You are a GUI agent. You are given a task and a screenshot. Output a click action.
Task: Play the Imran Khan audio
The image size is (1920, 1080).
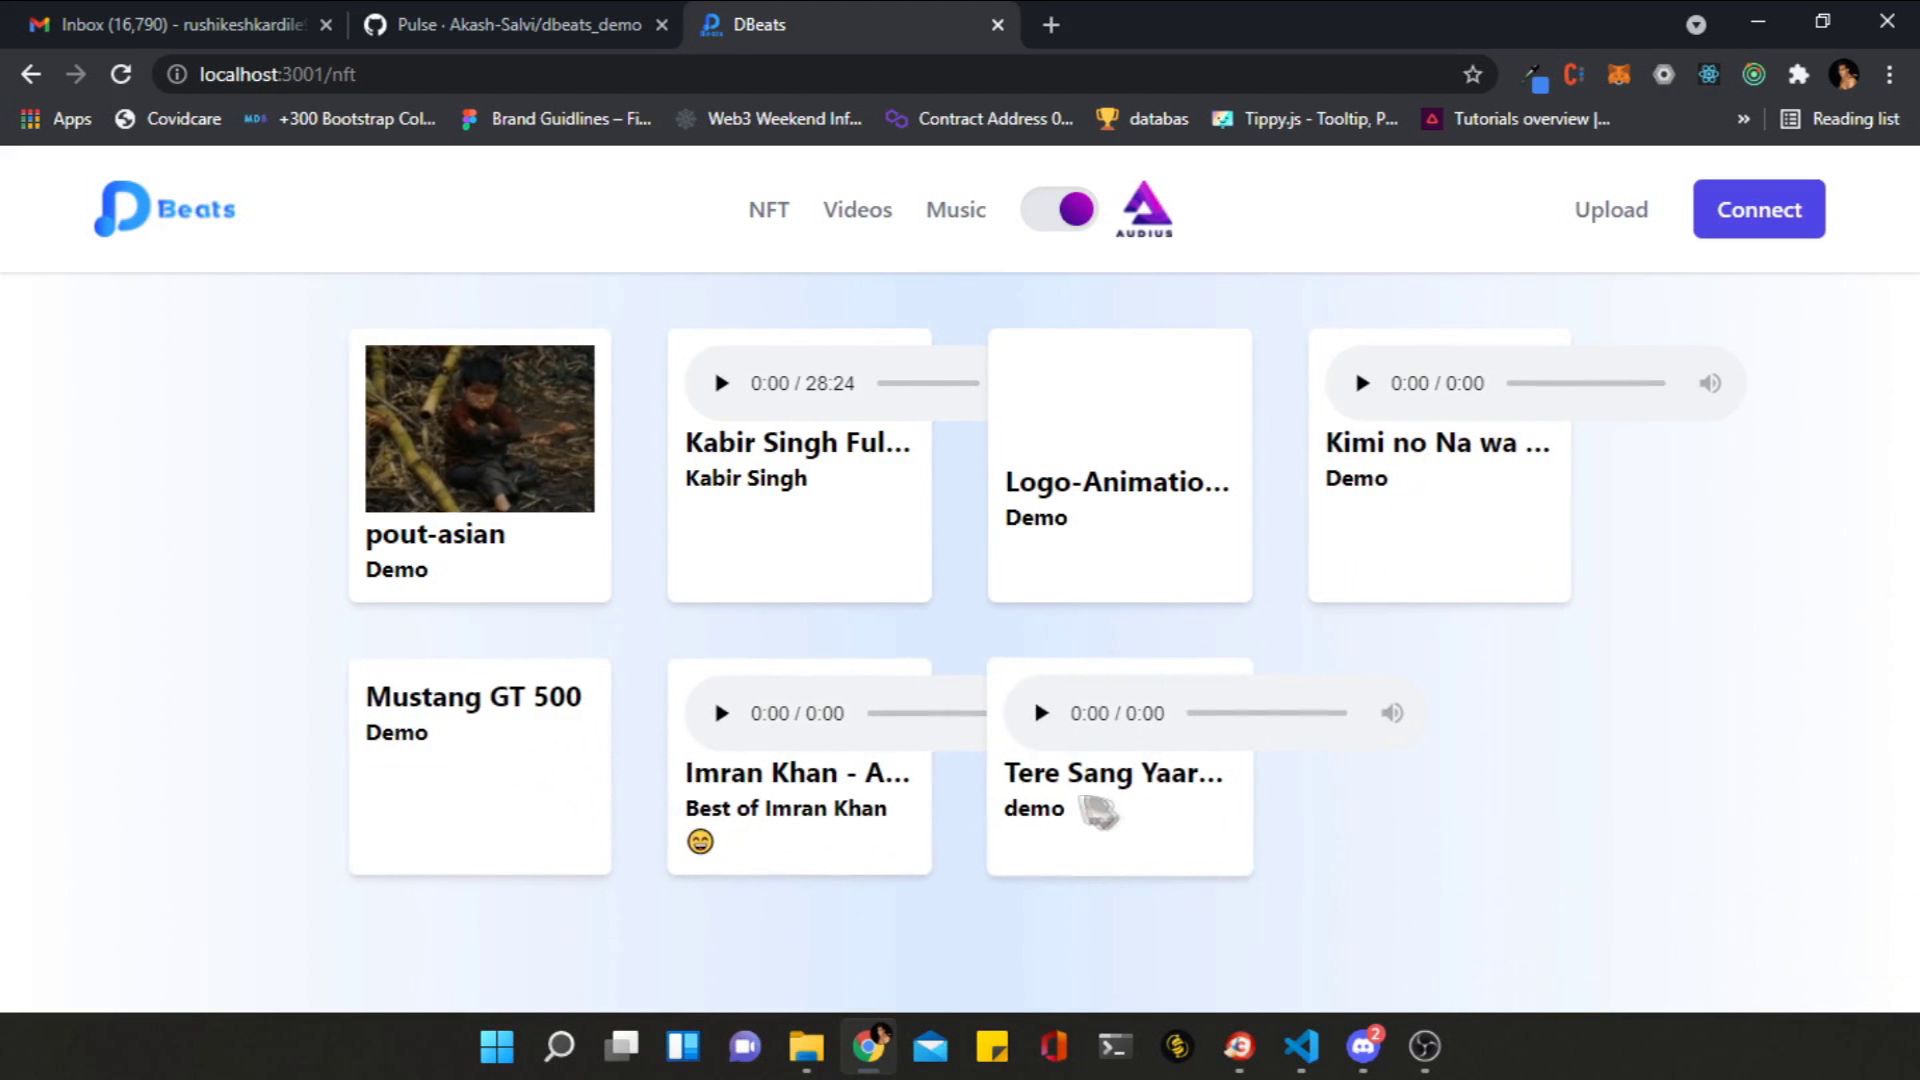[721, 713]
